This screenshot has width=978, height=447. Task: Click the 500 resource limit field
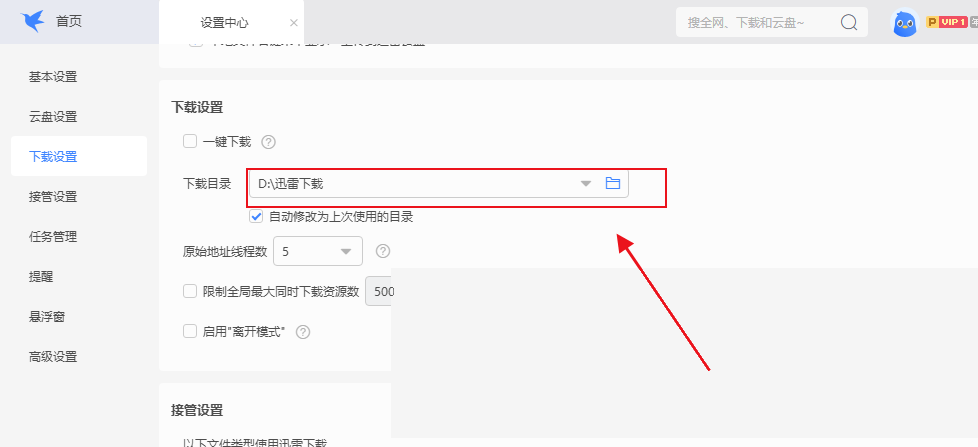pos(379,291)
